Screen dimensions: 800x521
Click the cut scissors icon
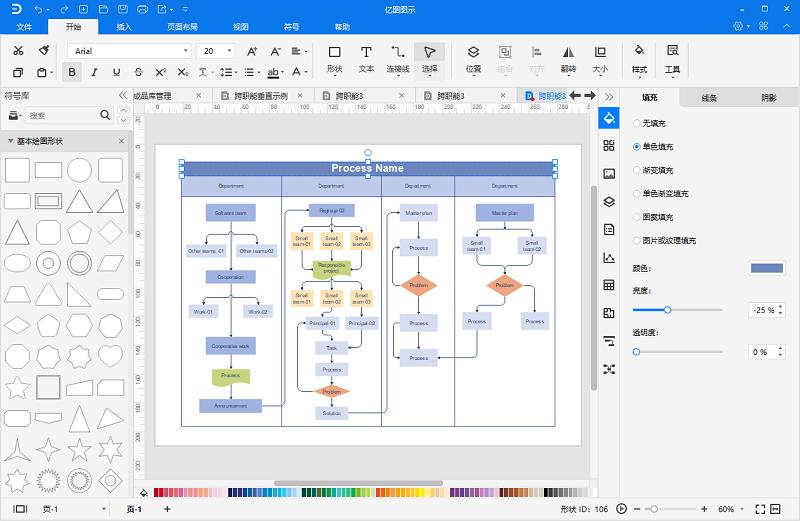pos(18,50)
